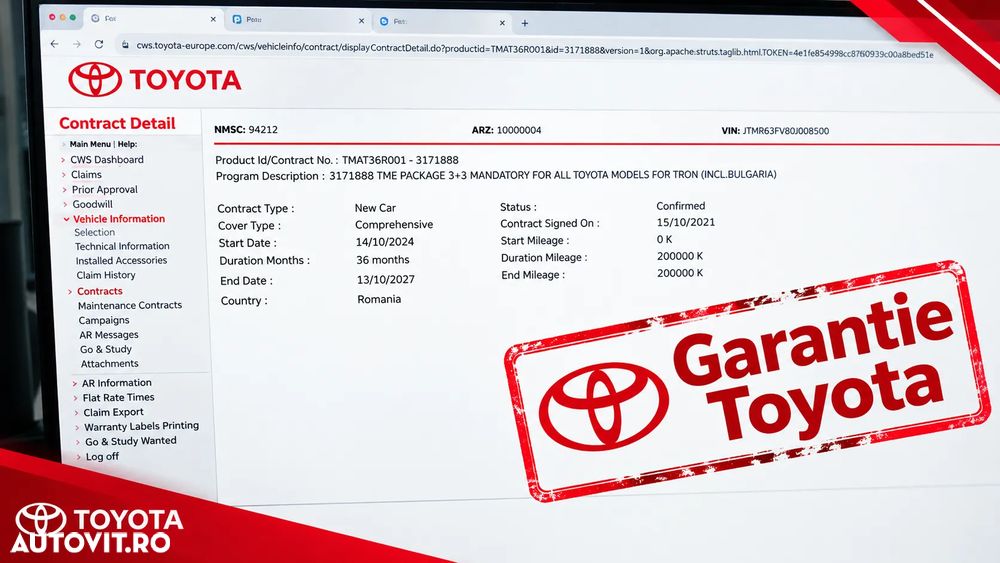Open Claim History page
The width and height of the screenshot is (1000, 563).
point(106,275)
